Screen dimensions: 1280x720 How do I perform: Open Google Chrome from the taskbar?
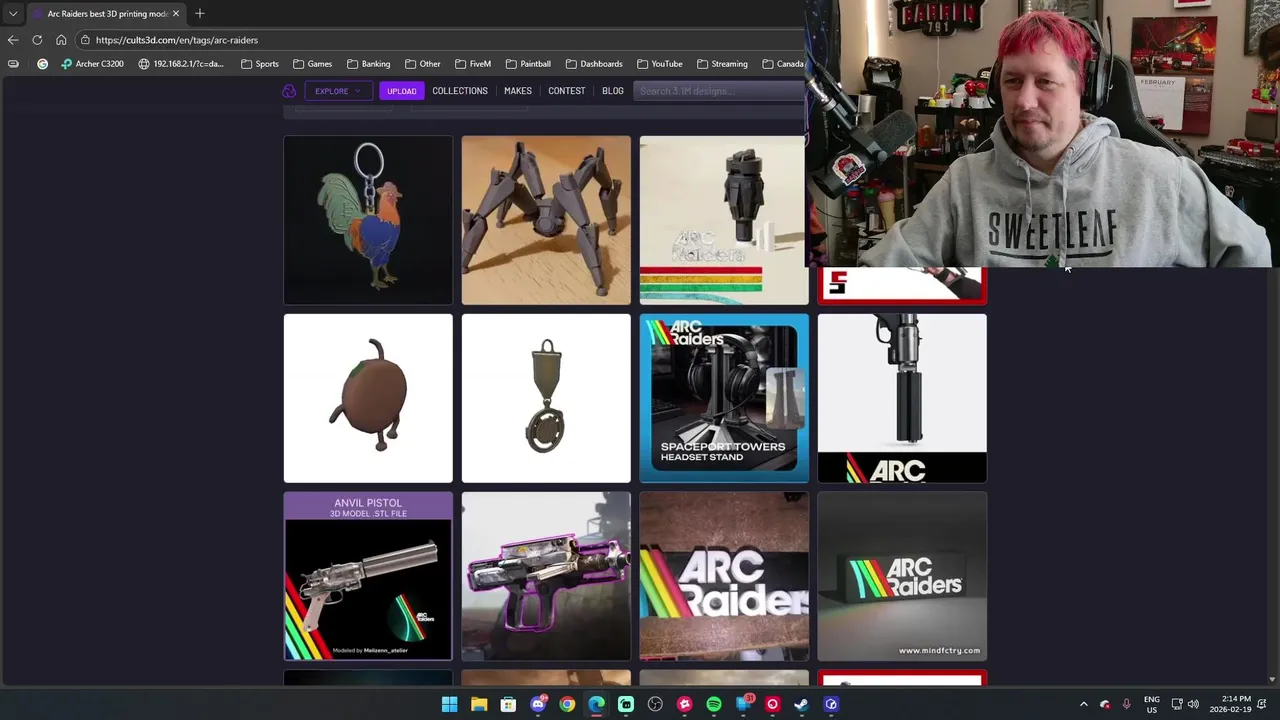tap(567, 704)
